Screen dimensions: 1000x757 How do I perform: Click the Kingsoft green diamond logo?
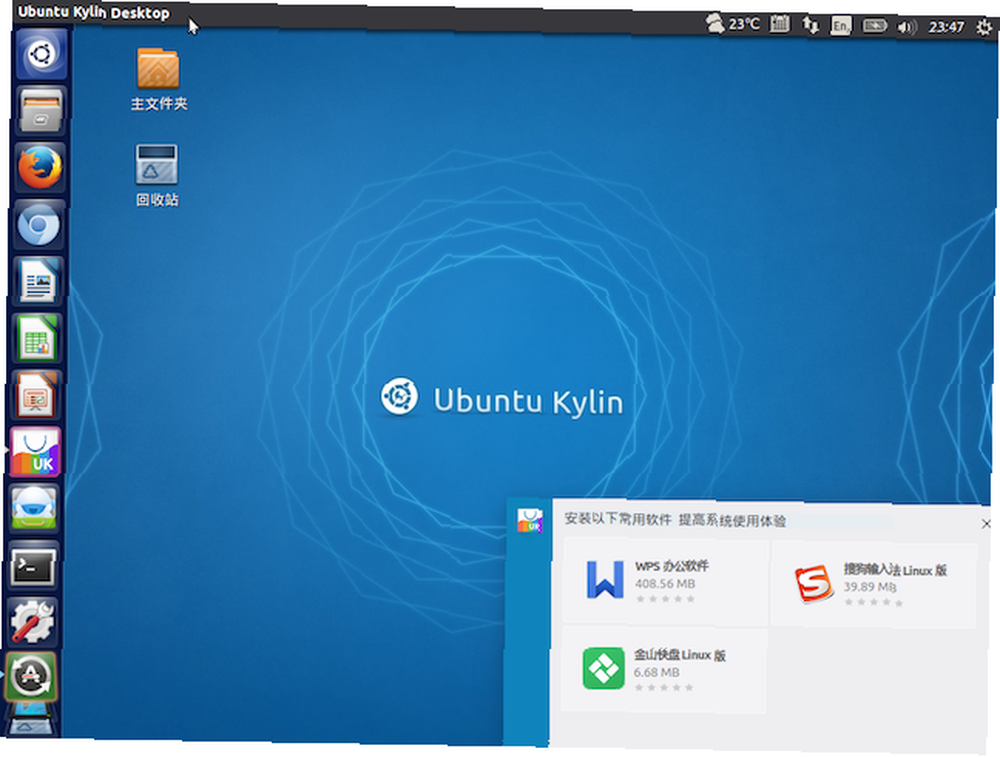click(603, 668)
